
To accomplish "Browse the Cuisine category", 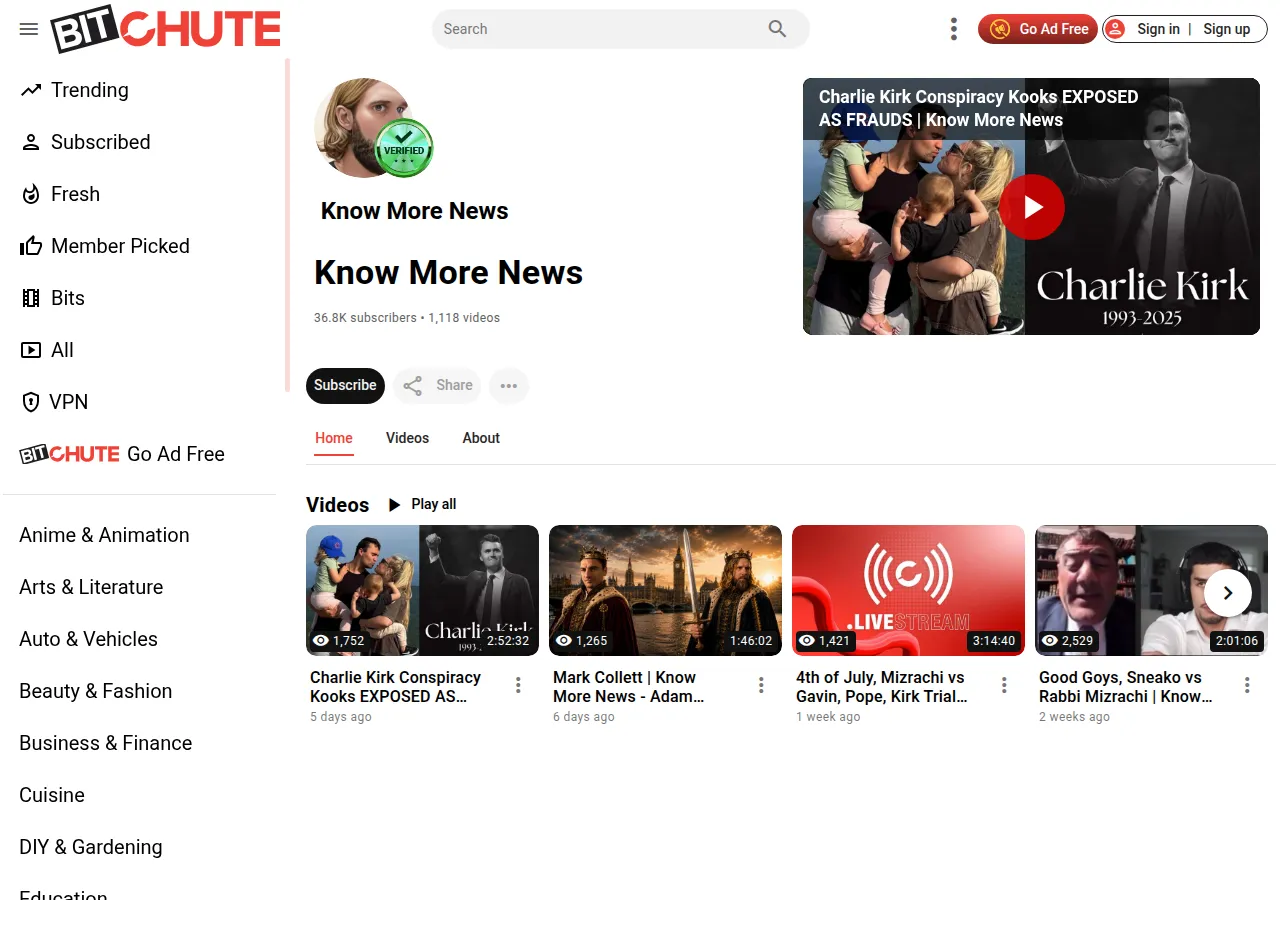I will point(52,795).
